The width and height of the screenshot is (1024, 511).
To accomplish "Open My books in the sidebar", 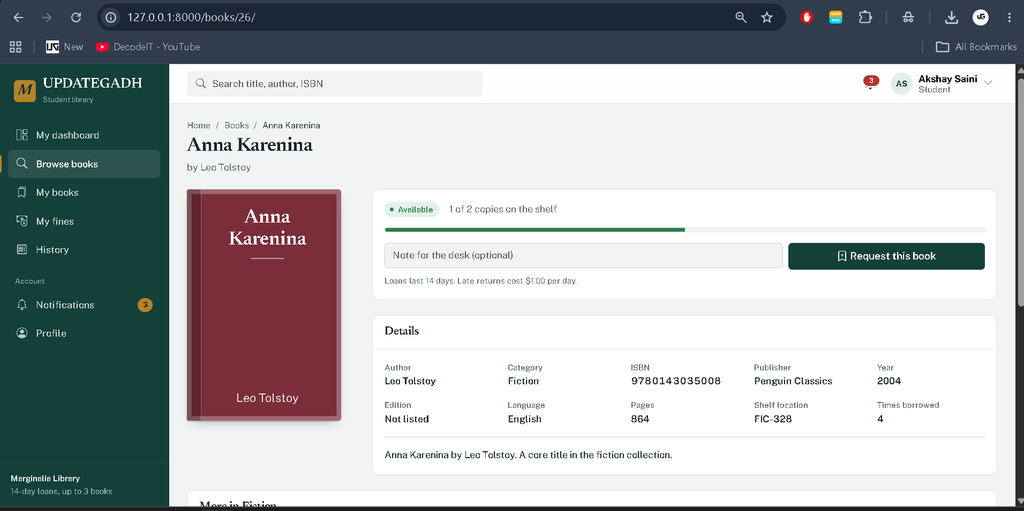I will [x=84, y=193].
